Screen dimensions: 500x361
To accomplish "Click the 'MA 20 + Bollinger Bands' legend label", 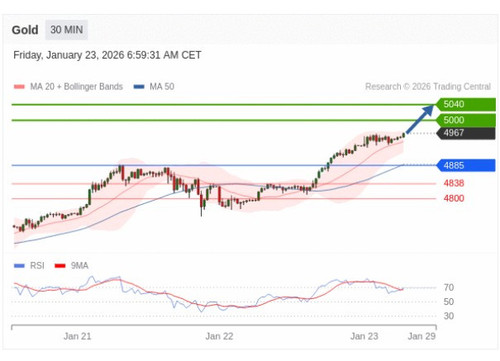I will 76,87.
